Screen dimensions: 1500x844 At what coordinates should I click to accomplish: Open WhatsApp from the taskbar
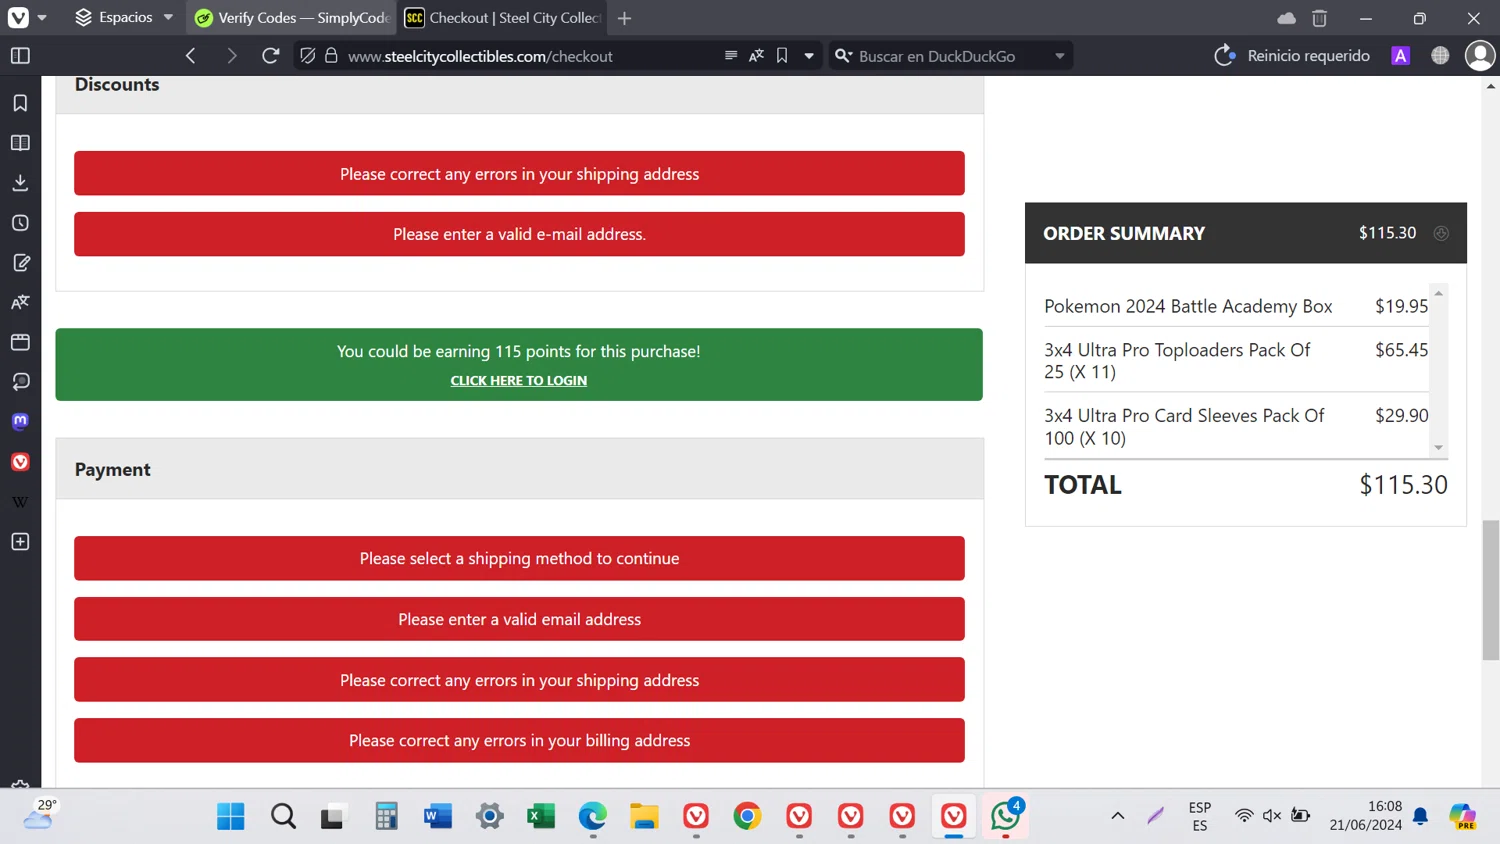tap(1005, 817)
